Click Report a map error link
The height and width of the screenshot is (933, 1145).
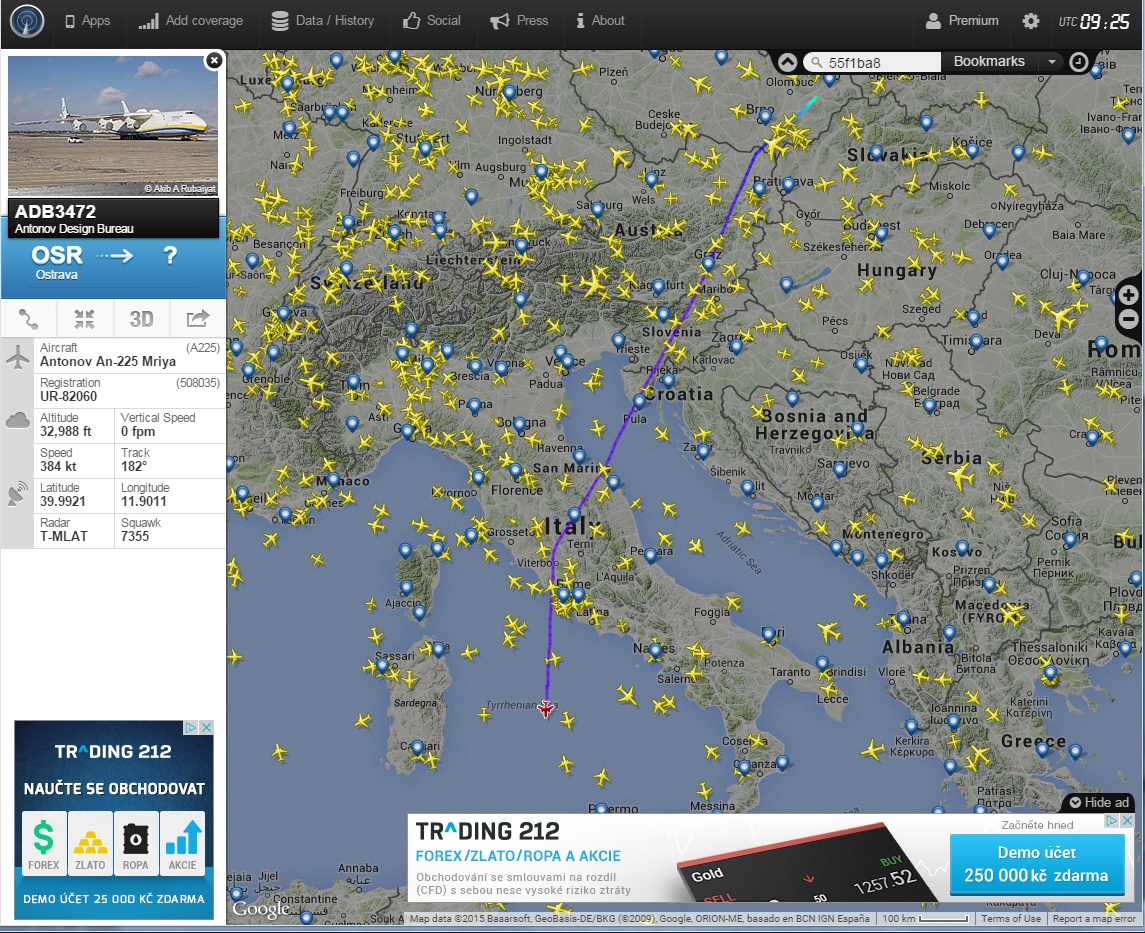coord(1094,918)
